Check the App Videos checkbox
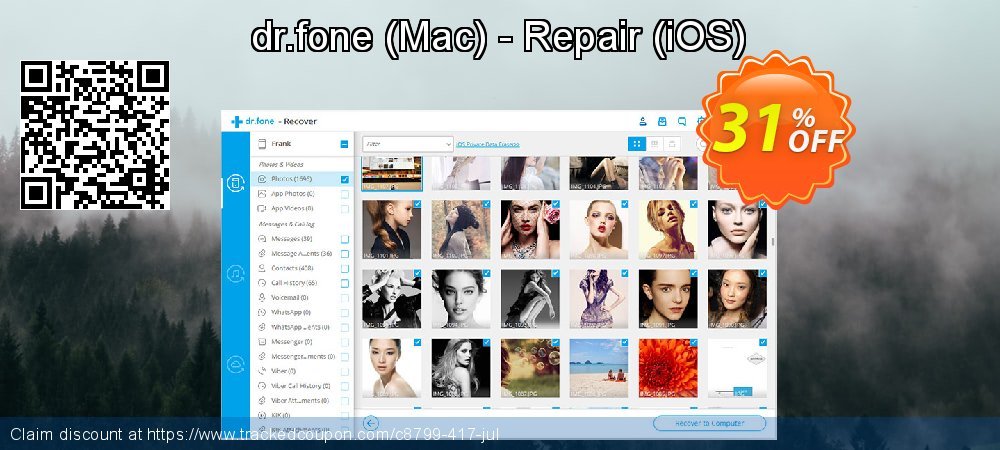 click(x=344, y=208)
